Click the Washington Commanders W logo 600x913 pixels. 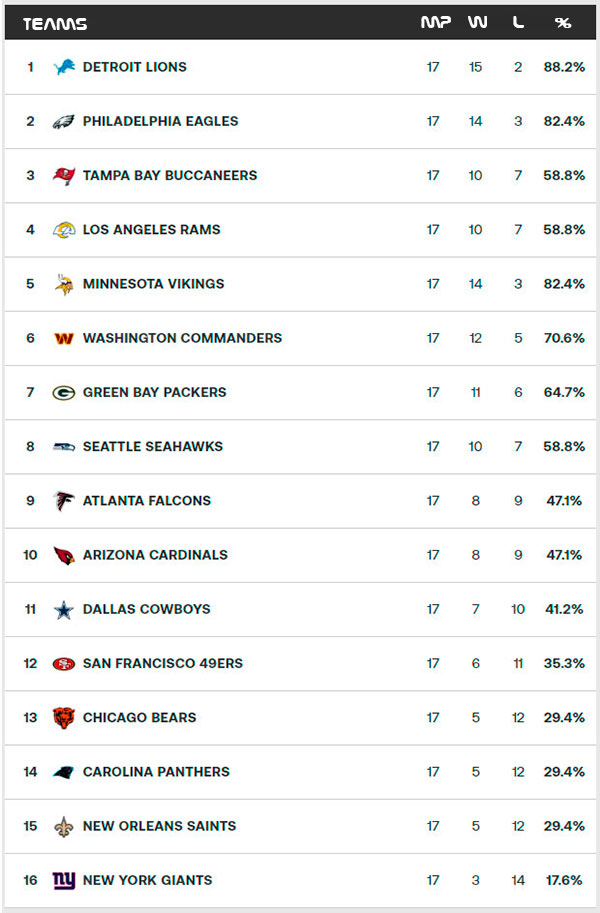tap(64, 339)
